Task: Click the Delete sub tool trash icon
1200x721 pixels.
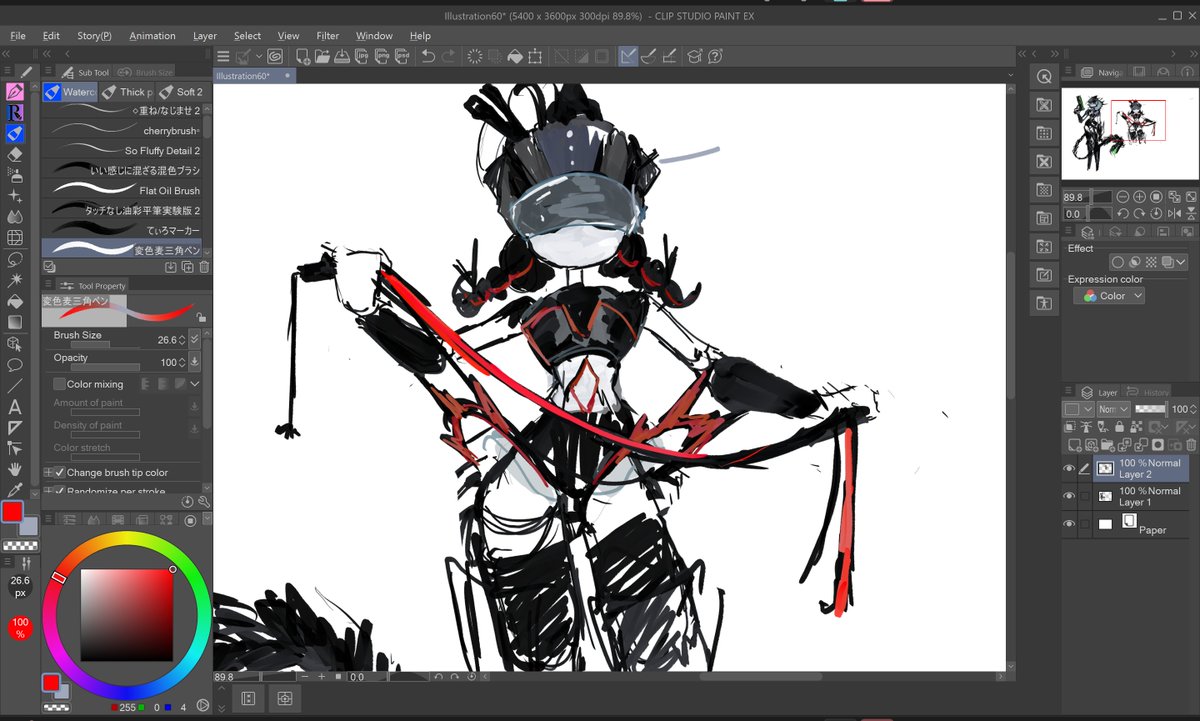Action: pyautogui.click(x=204, y=266)
